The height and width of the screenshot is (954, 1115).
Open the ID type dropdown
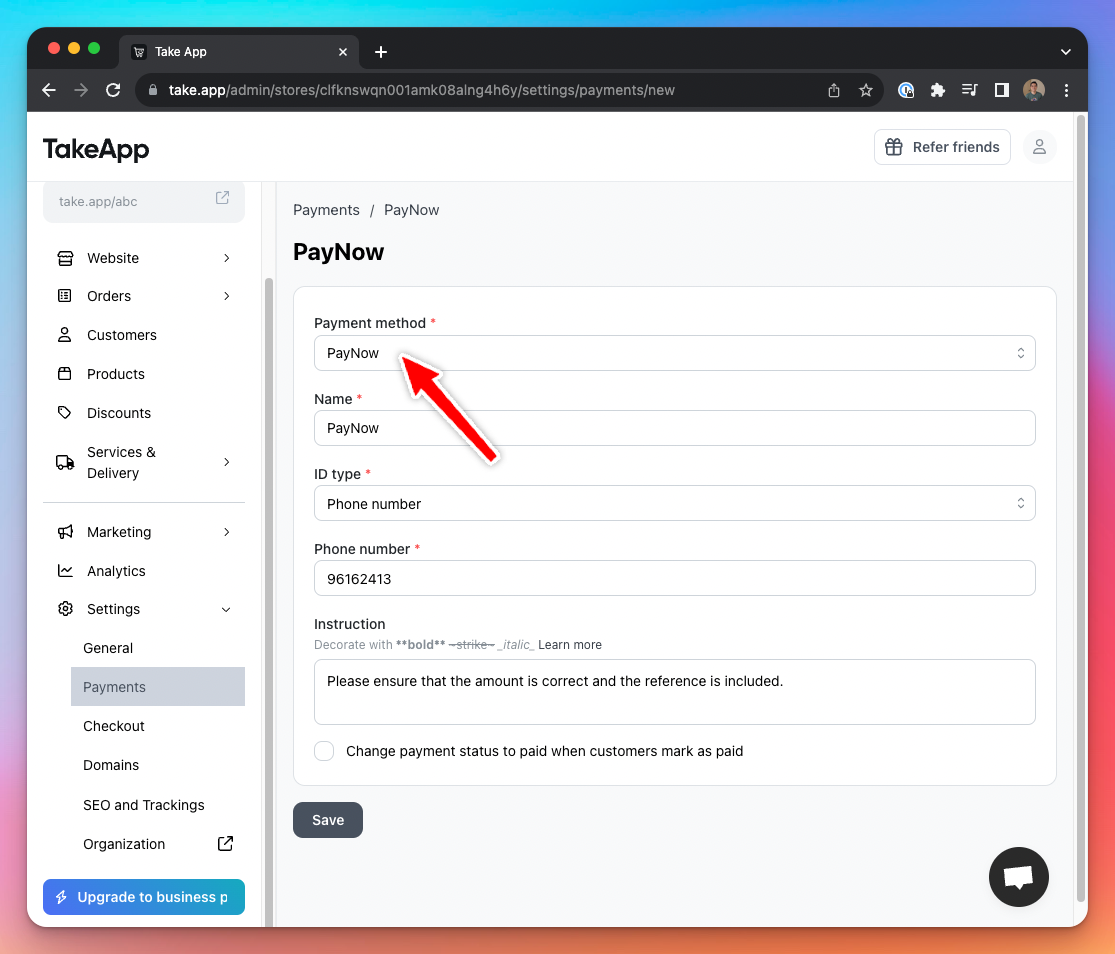pos(674,503)
